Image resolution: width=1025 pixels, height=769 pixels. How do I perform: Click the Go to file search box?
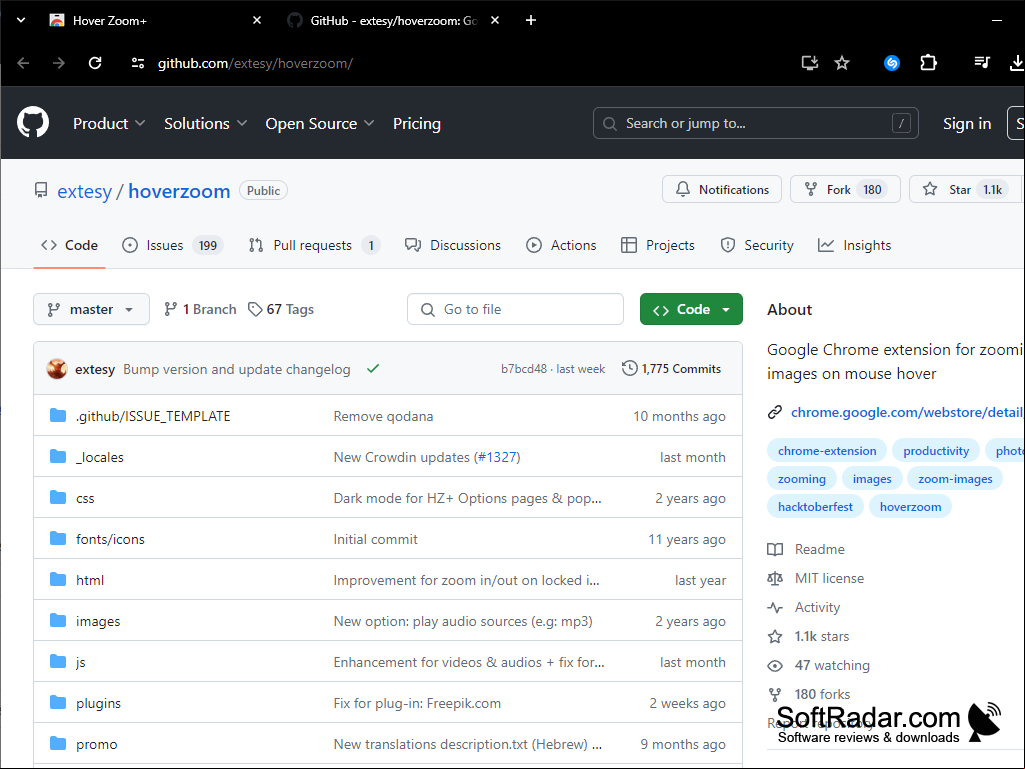click(515, 309)
